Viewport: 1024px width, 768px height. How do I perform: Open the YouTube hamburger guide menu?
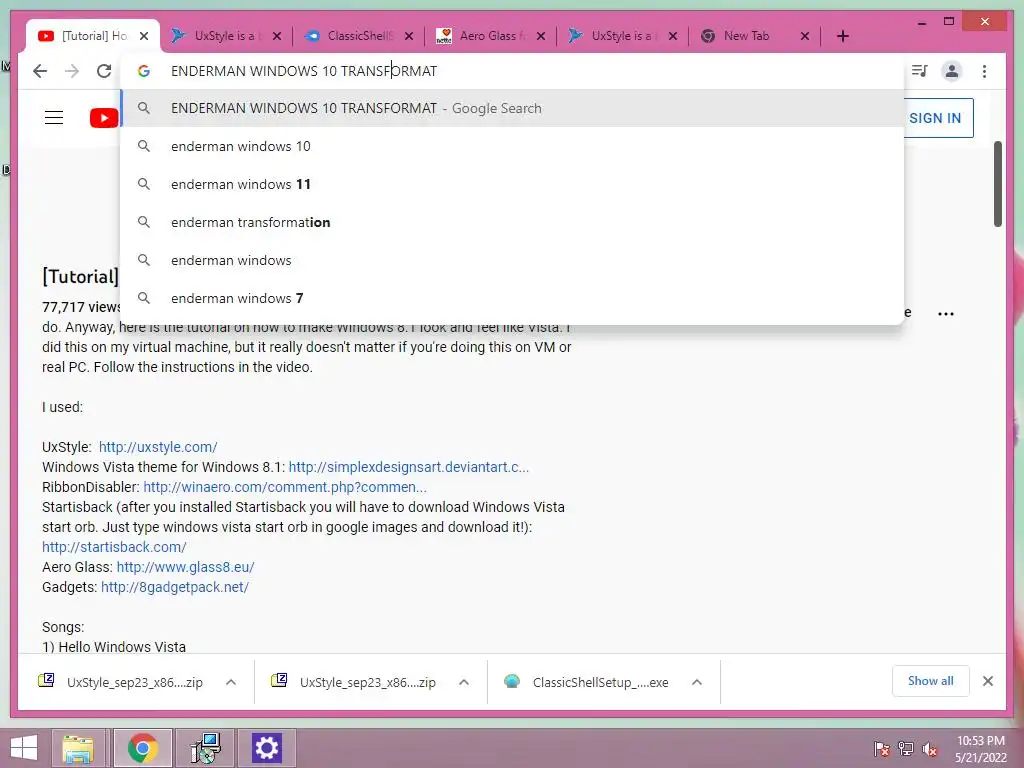click(54, 118)
